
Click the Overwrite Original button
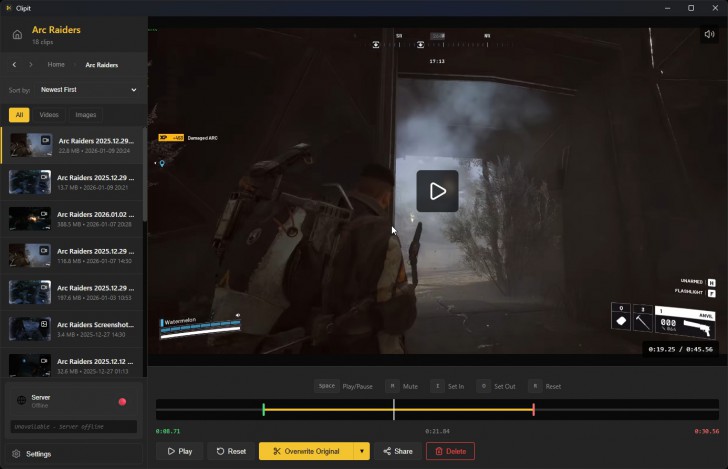[x=305, y=451]
